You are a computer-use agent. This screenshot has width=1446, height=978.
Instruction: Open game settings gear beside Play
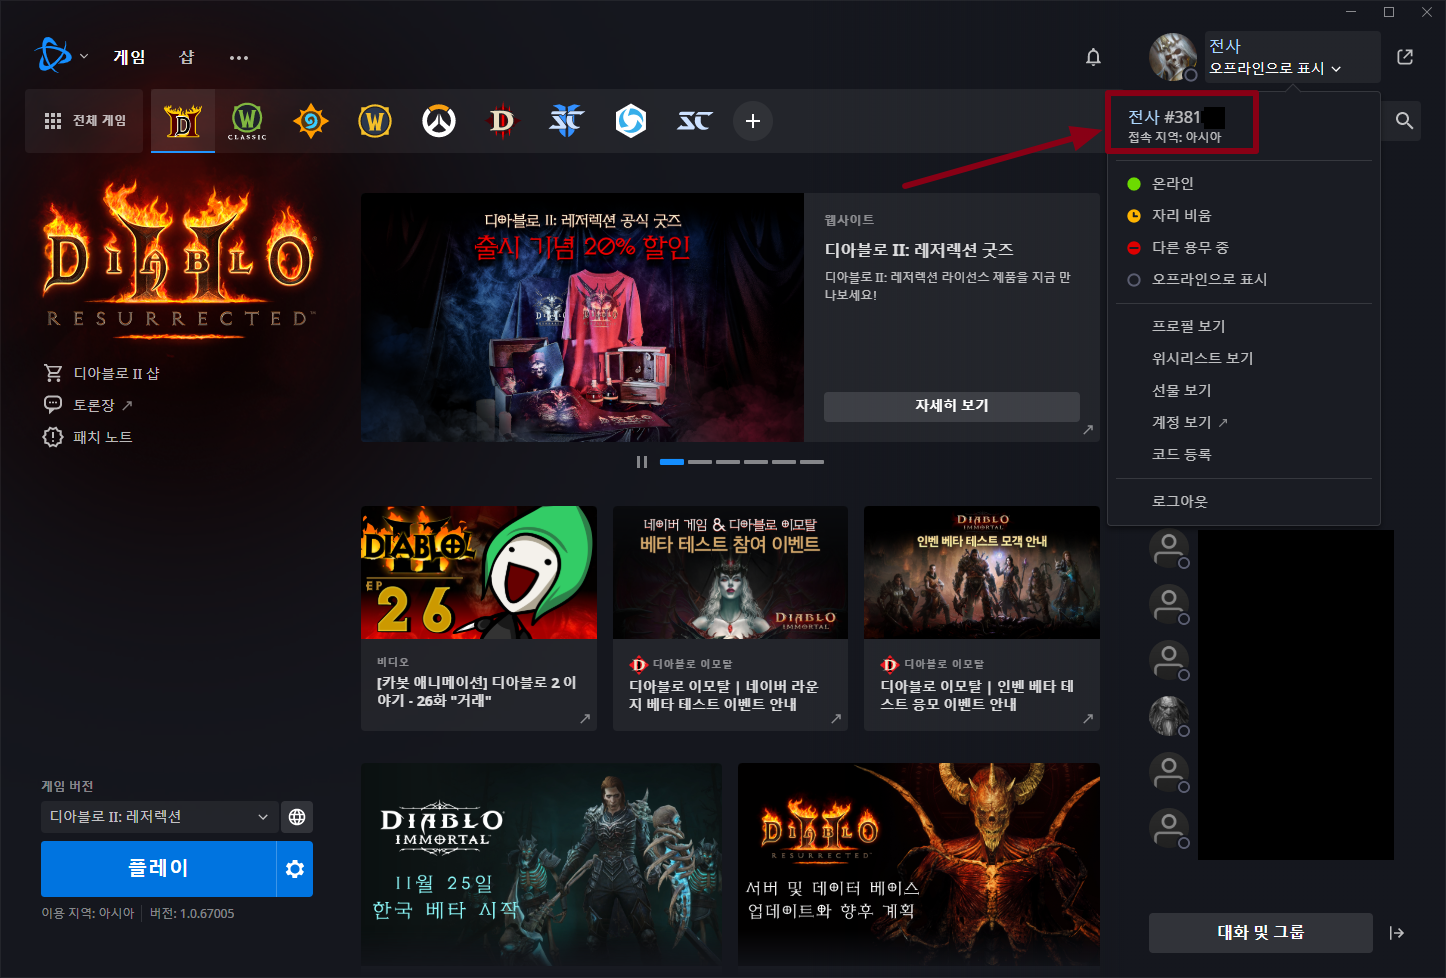(295, 869)
